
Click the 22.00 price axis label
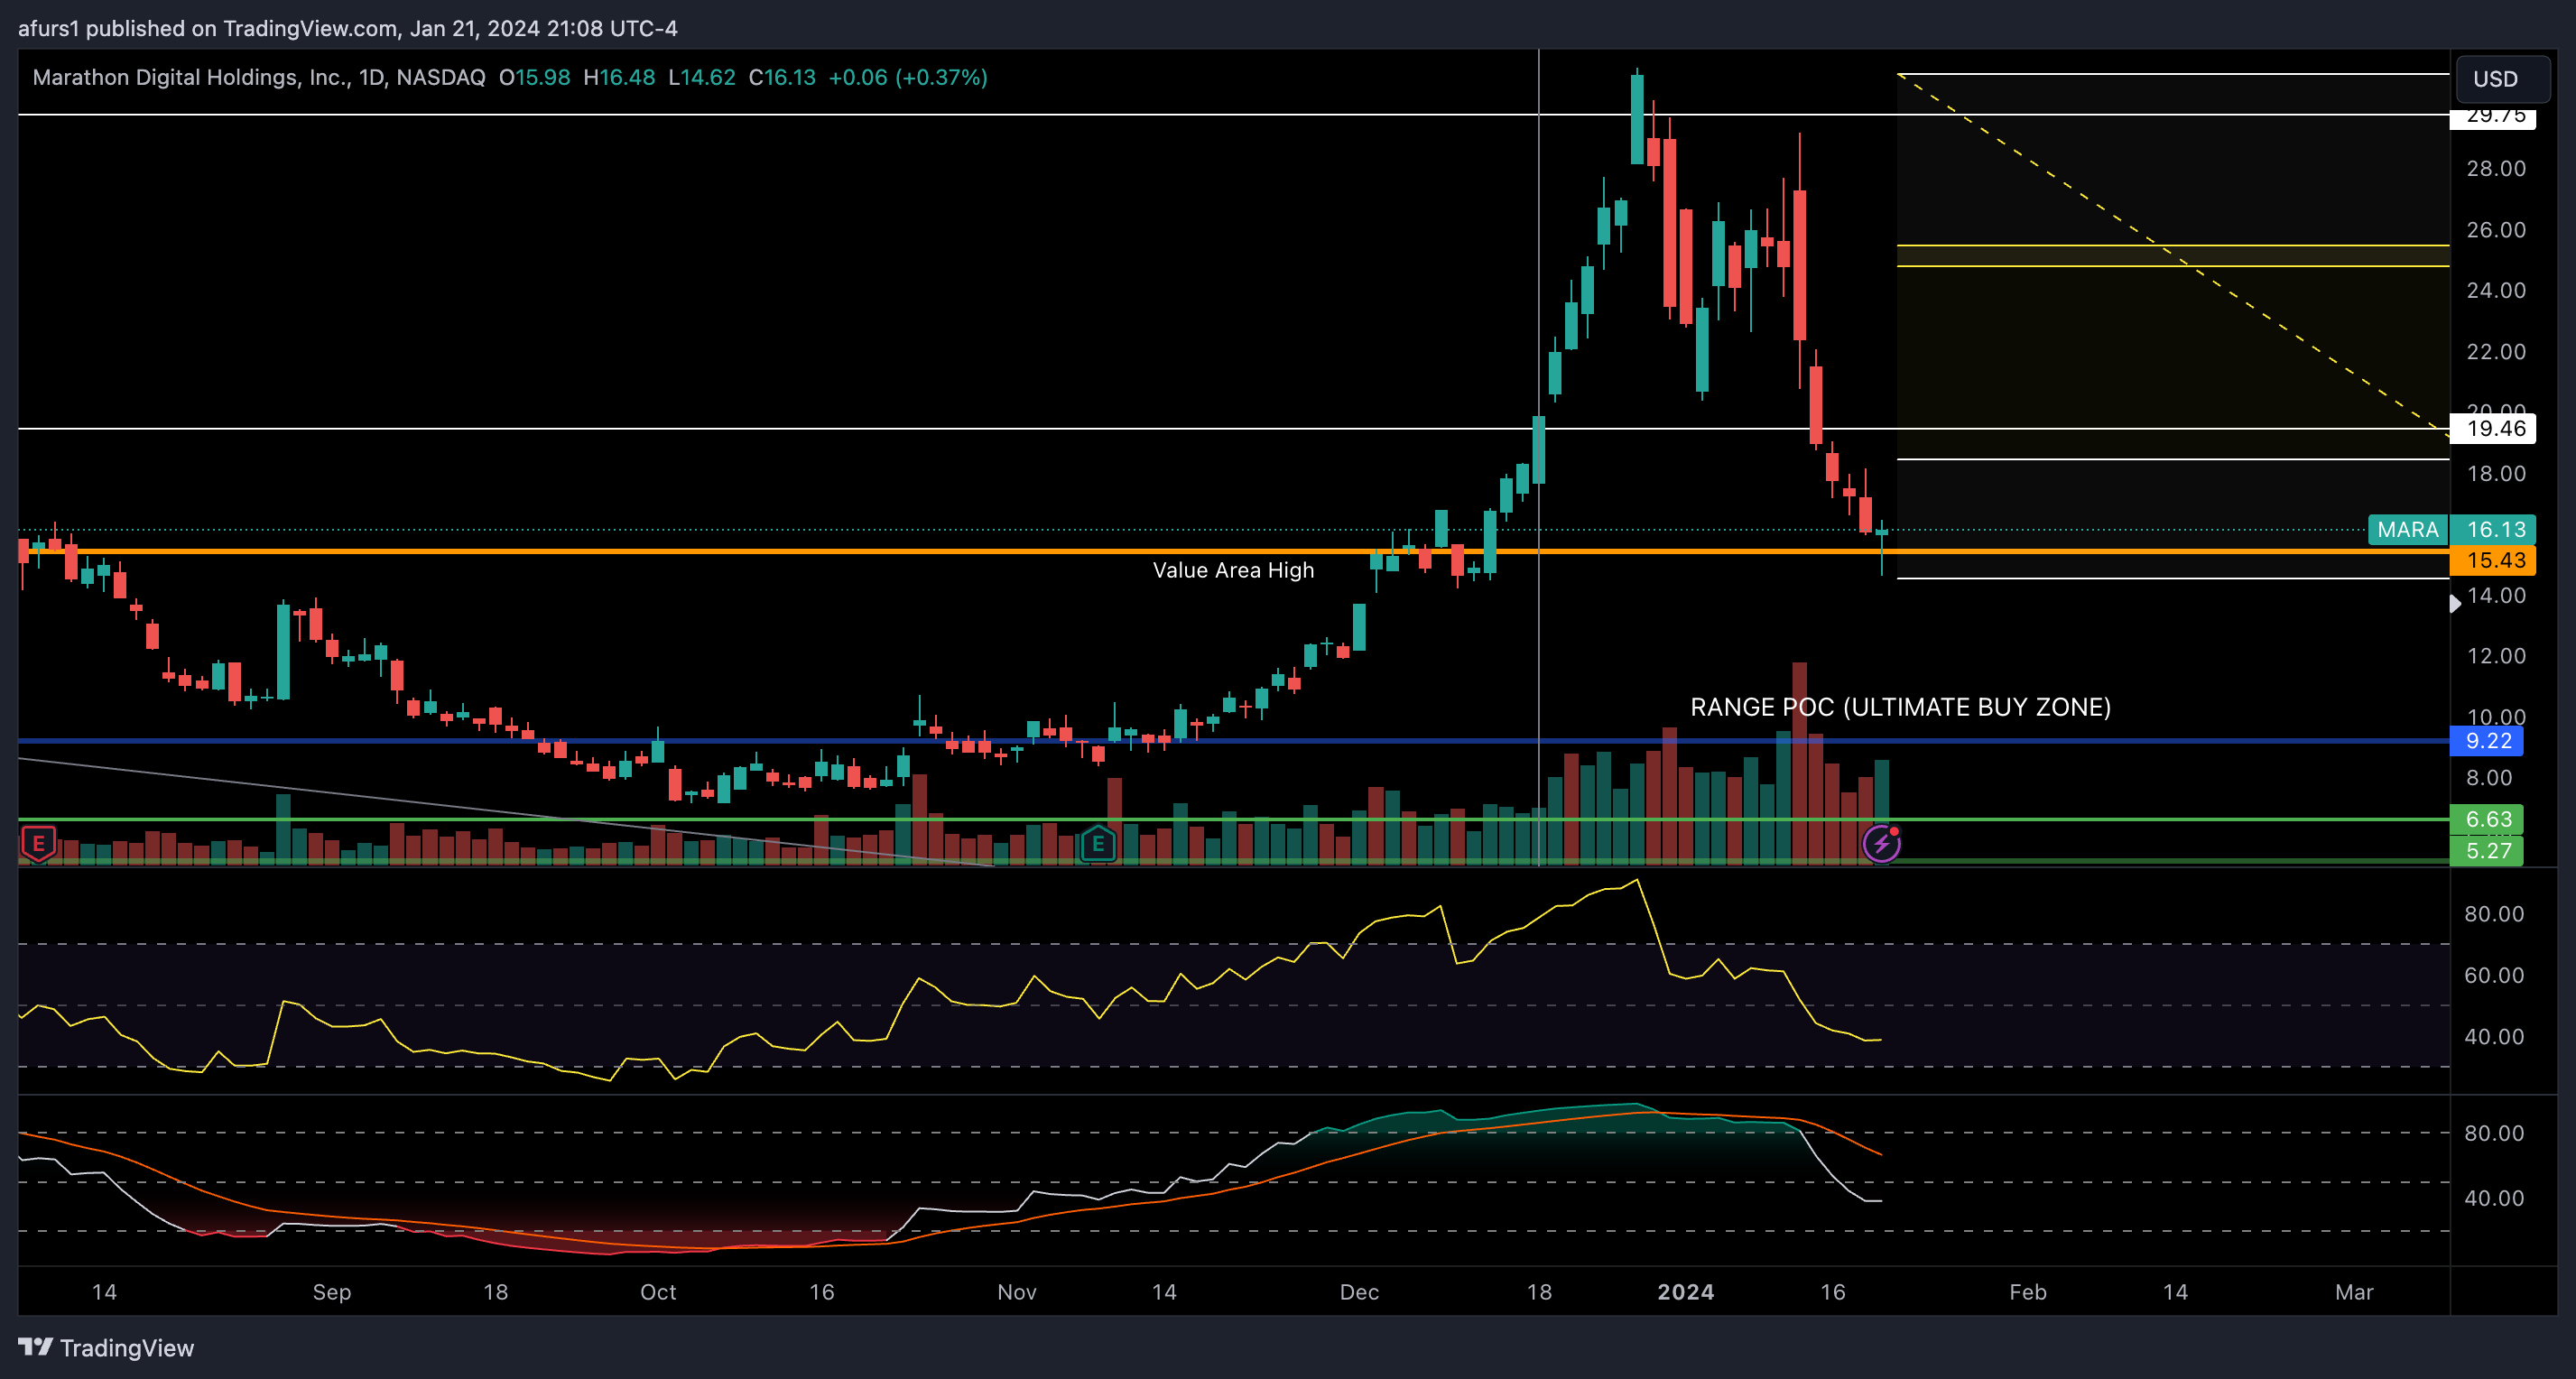2496,352
